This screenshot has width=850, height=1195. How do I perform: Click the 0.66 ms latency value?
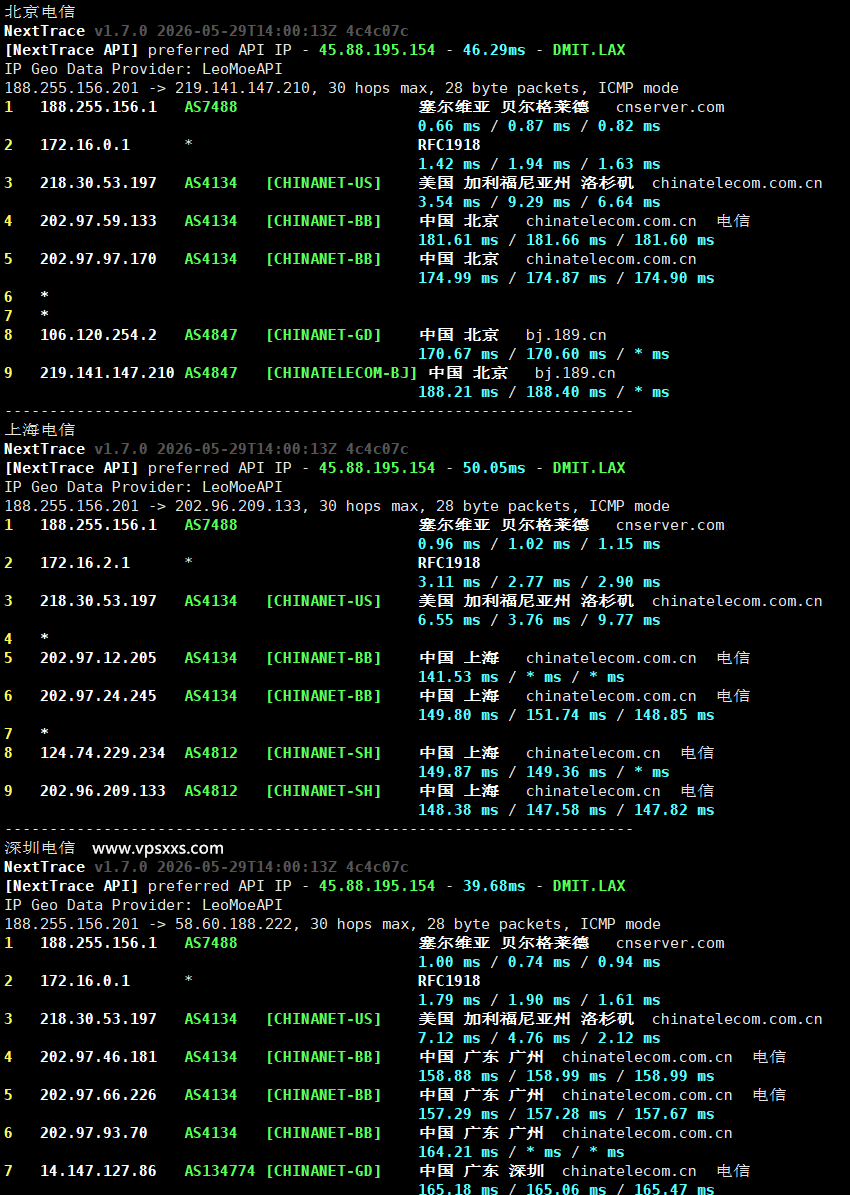(x=449, y=126)
